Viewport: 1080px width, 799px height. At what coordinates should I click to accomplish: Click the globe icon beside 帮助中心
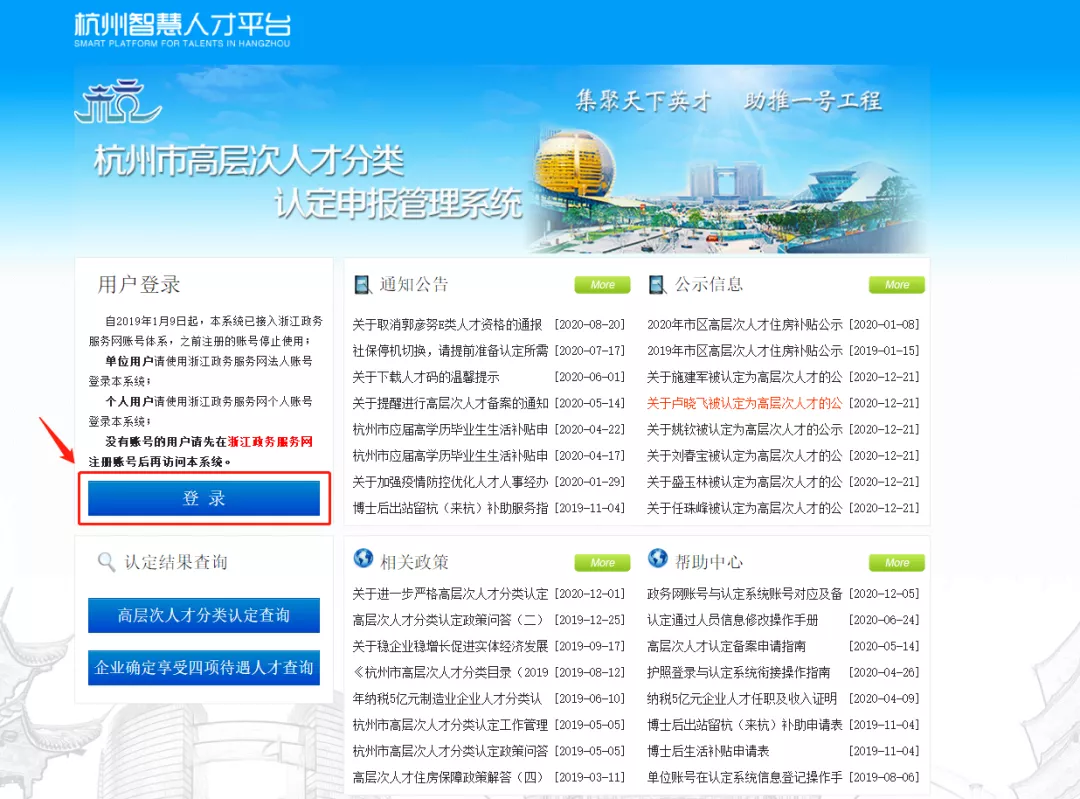click(x=658, y=558)
